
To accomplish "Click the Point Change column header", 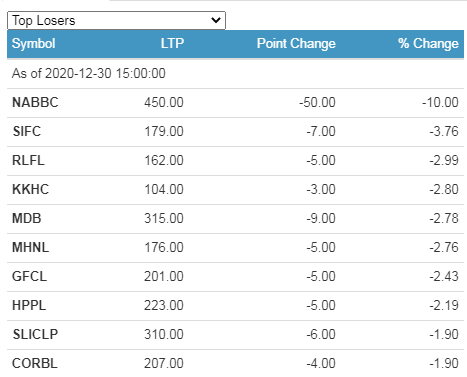I will (x=296, y=44).
